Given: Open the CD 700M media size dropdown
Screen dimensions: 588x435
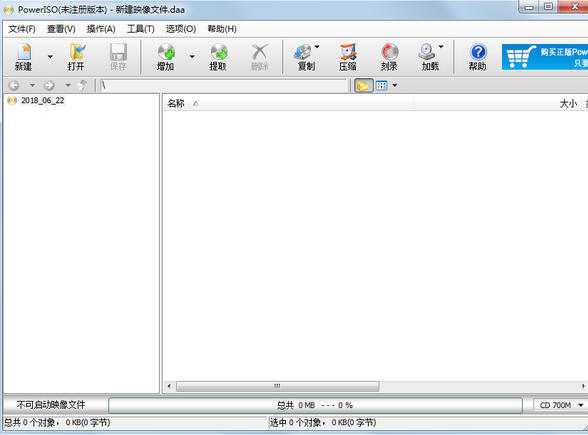Looking at the screenshot, I should coord(561,405).
